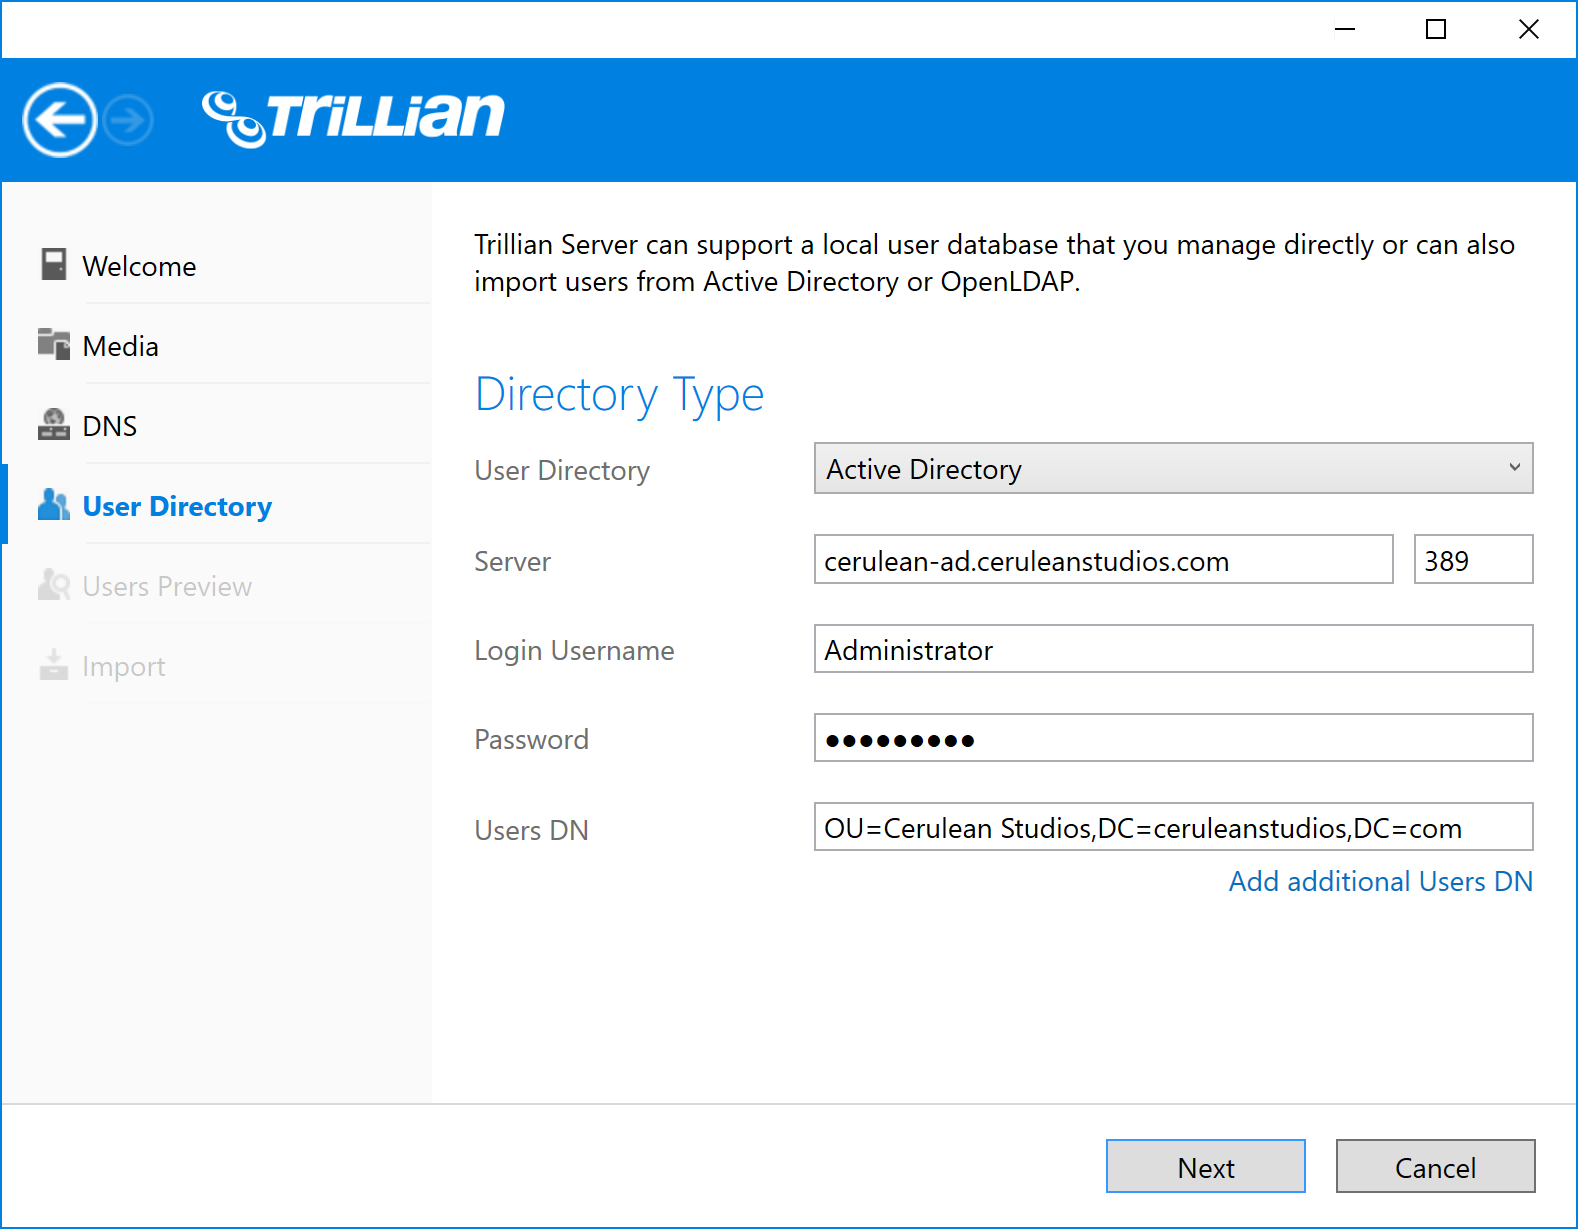Click the Welcome server icon in sidebar

coord(54,265)
